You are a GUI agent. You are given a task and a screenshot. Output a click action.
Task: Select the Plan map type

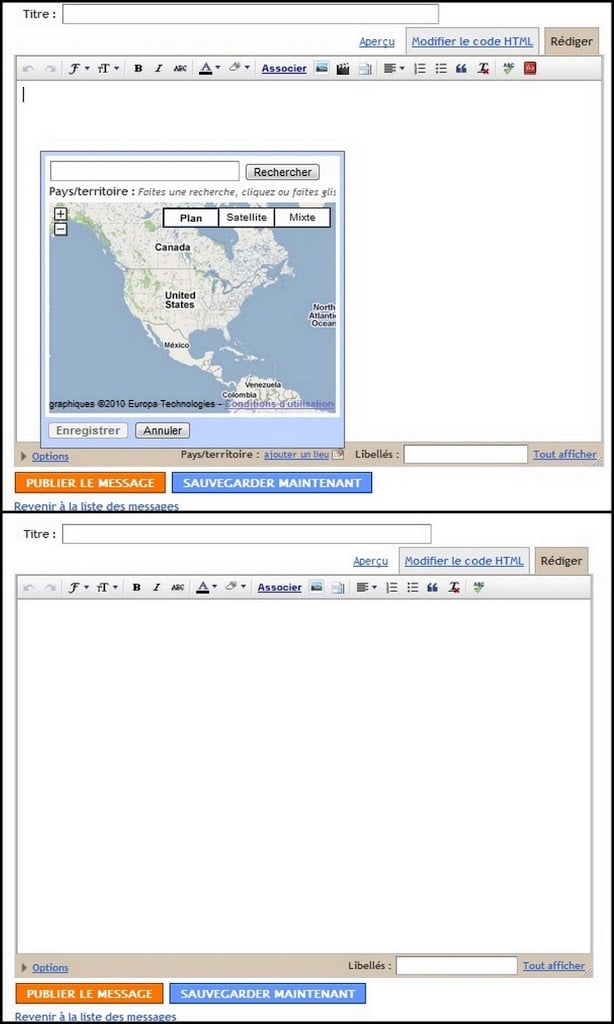[190, 217]
